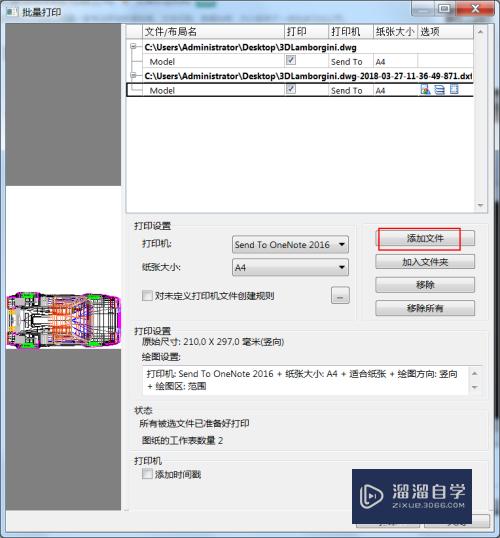Click the 加入文件夹 add folder button
The image size is (500, 538).
coord(425,262)
